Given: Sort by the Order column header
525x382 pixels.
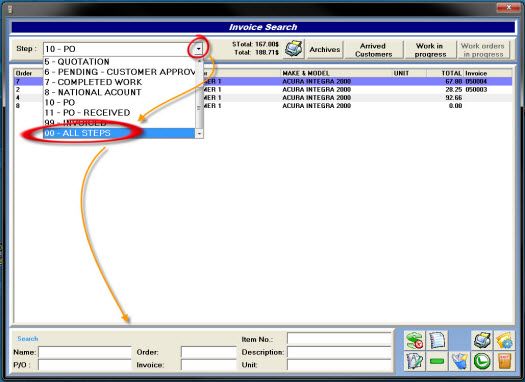Looking at the screenshot, I should pyautogui.click(x=29, y=73).
